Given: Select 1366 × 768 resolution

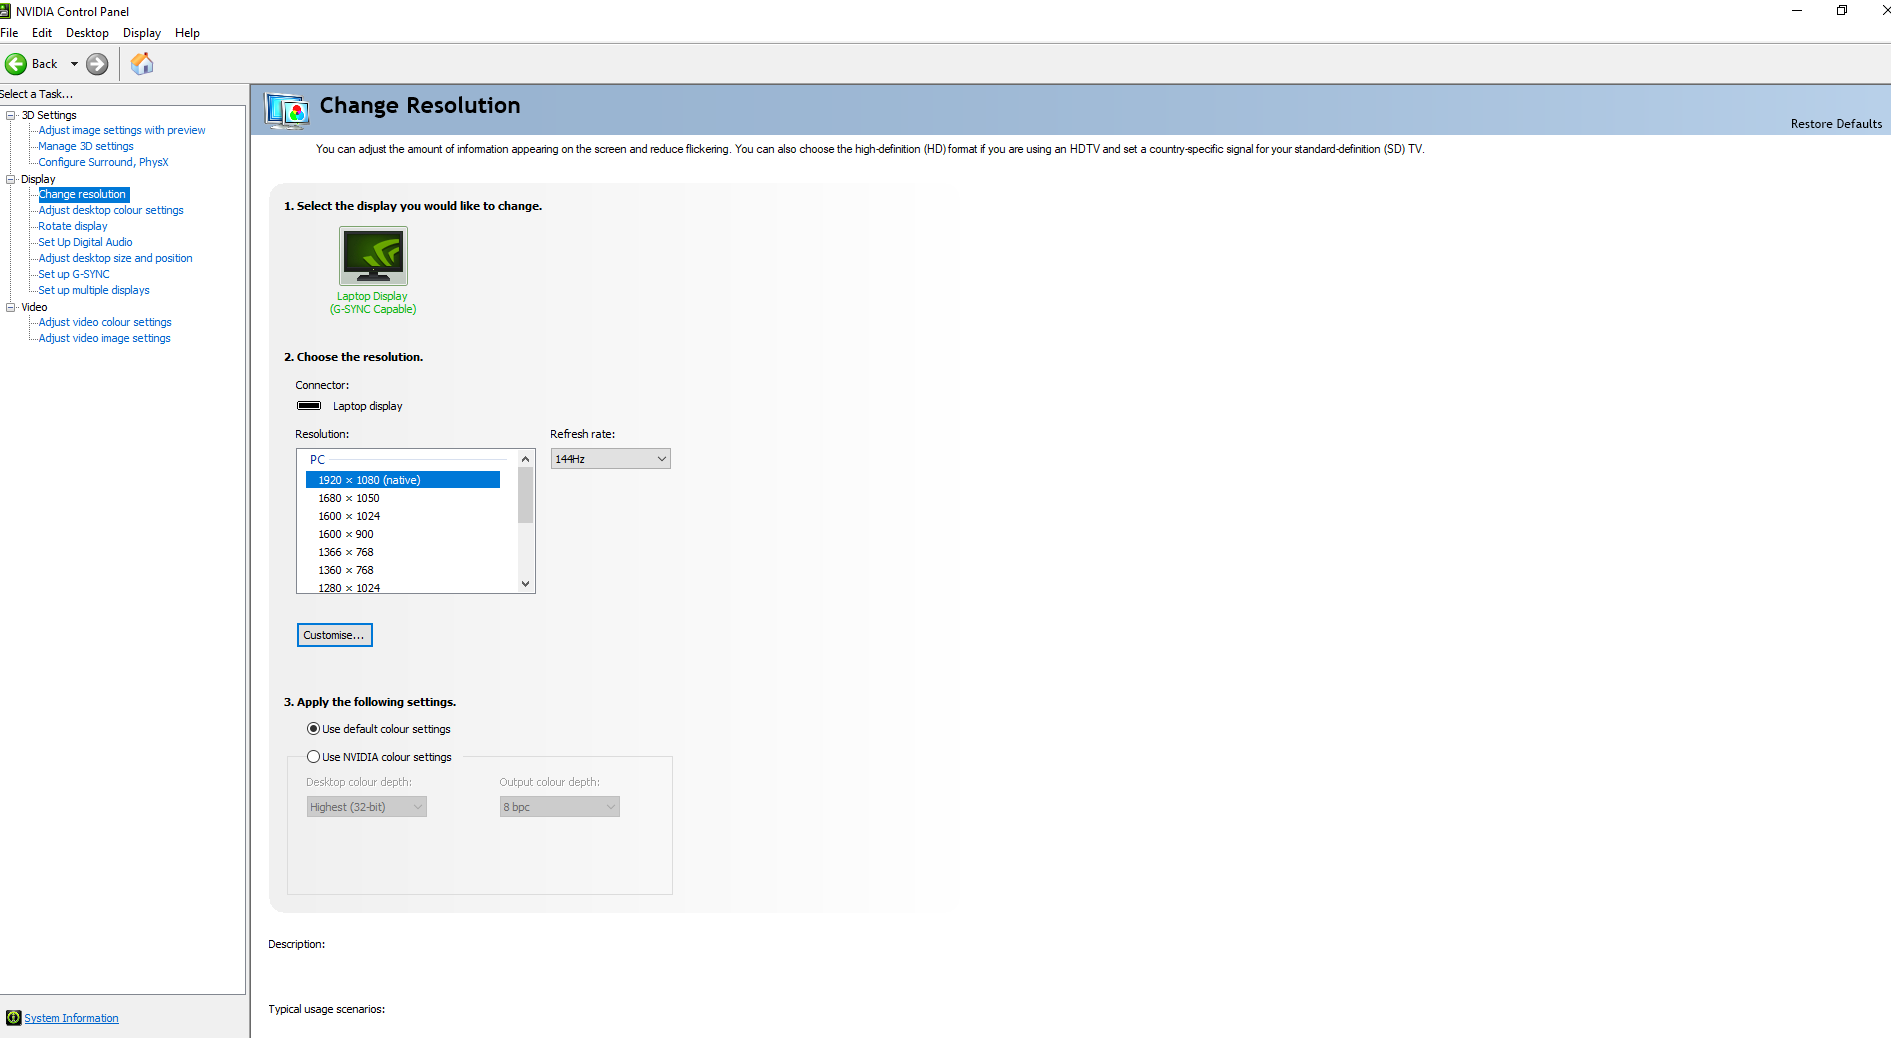Looking at the screenshot, I should (403, 552).
